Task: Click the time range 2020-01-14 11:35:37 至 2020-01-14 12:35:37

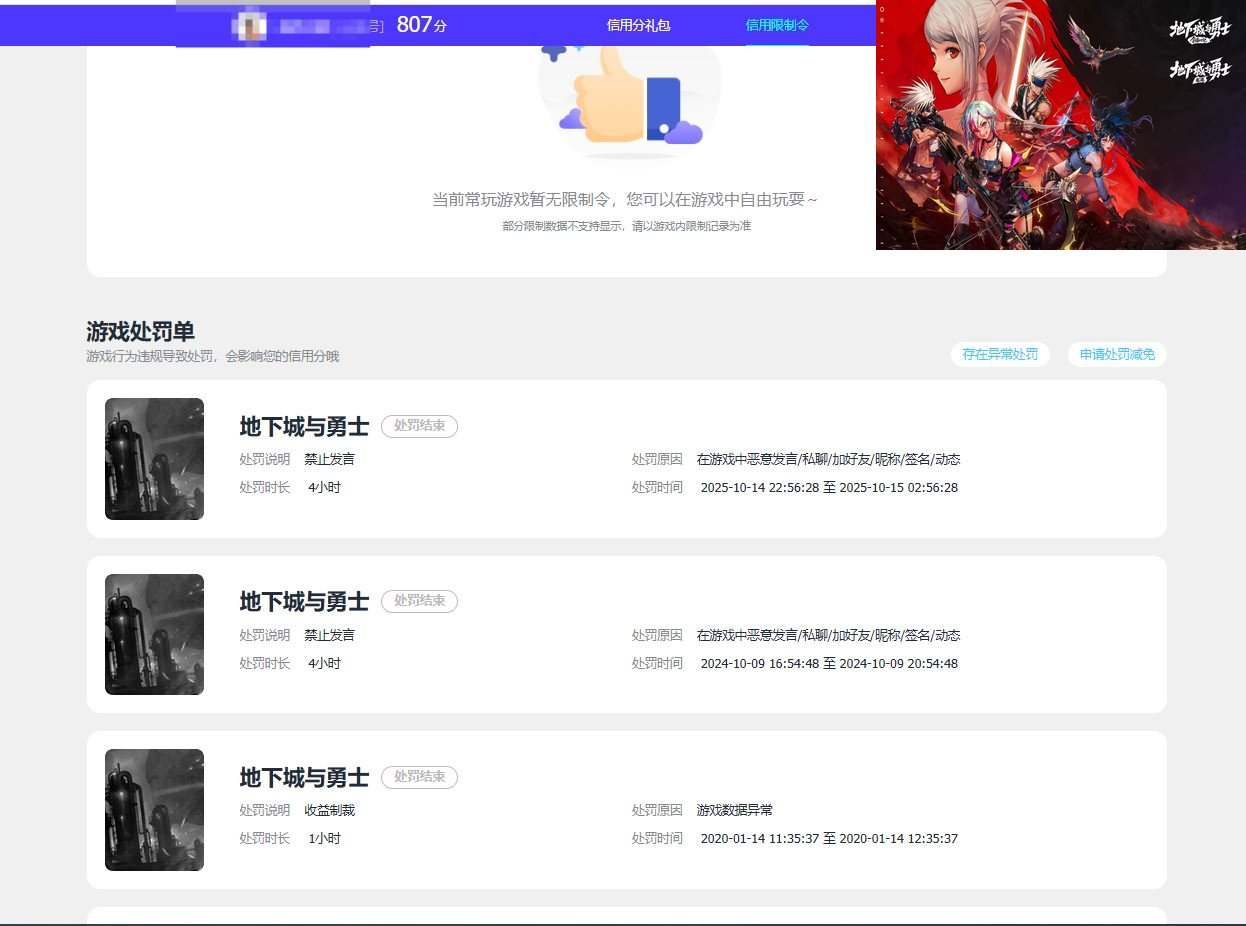Action: pos(829,839)
